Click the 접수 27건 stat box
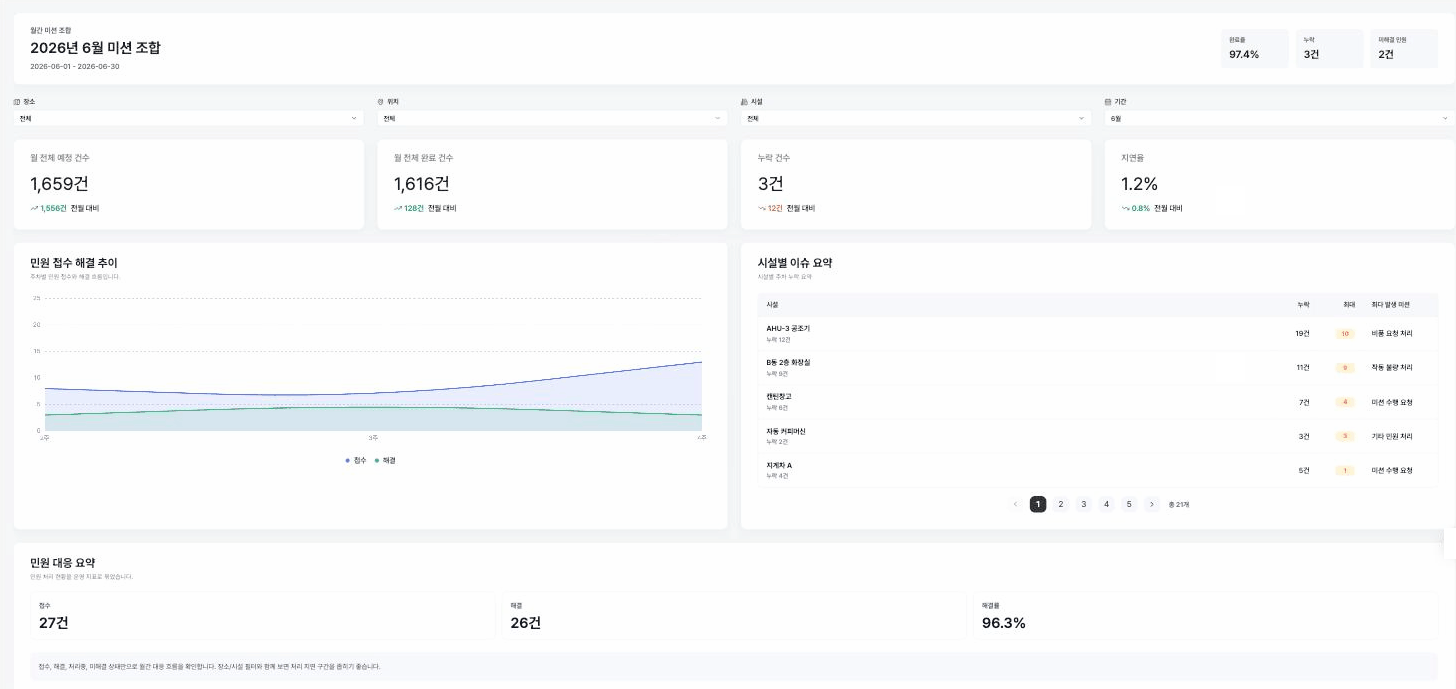Image resolution: width=1456 pixels, height=689 pixels. click(x=262, y=615)
